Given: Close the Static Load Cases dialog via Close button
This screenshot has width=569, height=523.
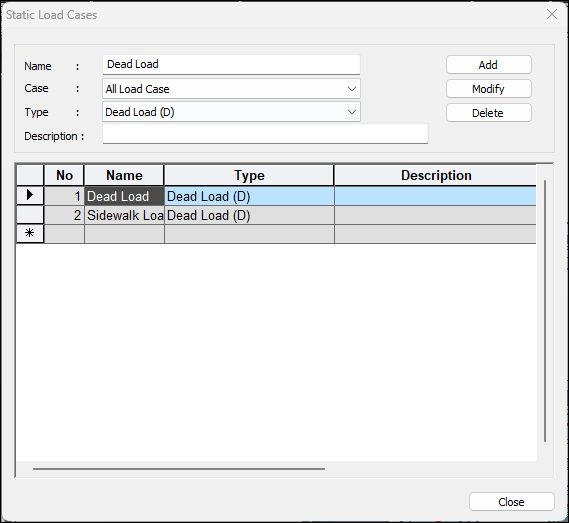Looking at the screenshot, I should pos(511,502).
